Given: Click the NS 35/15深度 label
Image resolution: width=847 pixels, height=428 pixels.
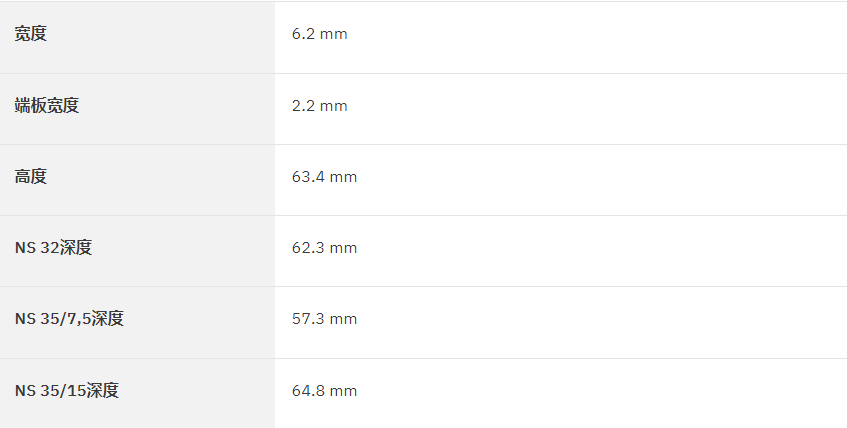Looking at the screenshot, I should pyautogui.click(x=66, y=390).
